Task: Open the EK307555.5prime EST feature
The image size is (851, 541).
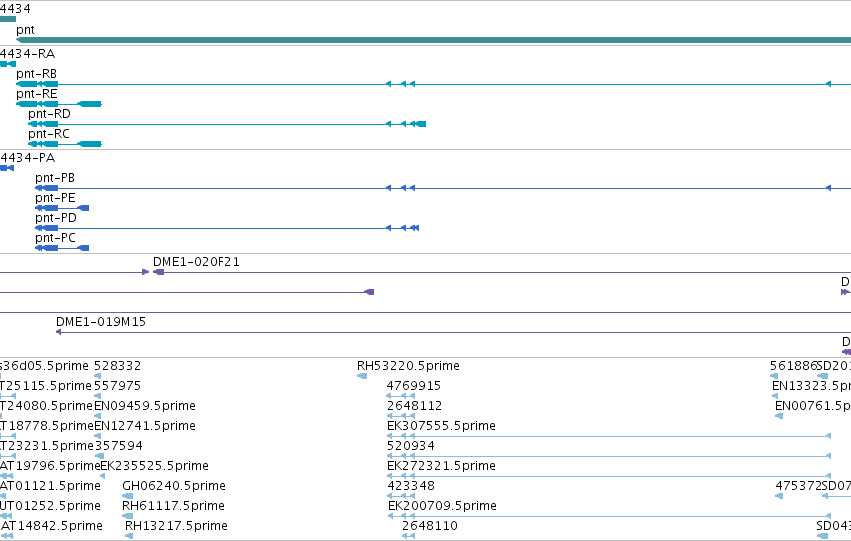Action: [x=609, y=436]
